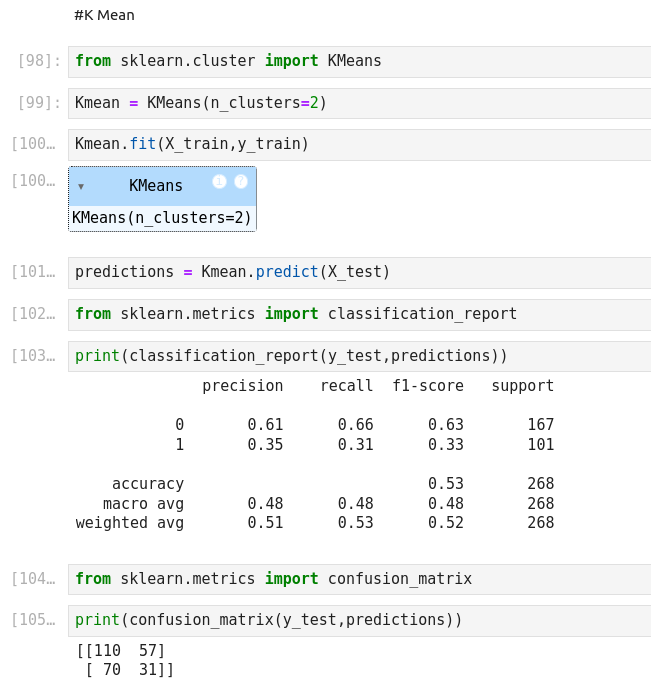Focus the print classification_report cell
The image size is (651, 697).
coord(358,356)
